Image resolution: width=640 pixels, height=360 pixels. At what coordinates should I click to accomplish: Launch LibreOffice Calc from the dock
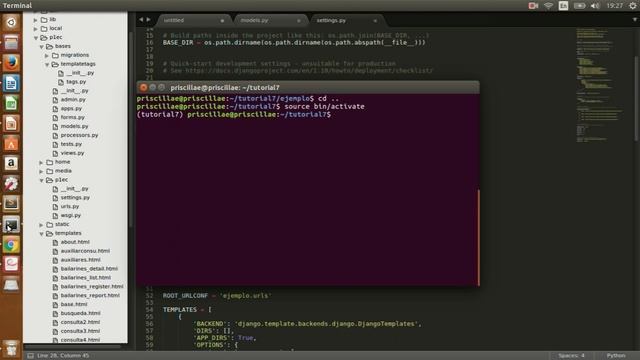[11, 103]
